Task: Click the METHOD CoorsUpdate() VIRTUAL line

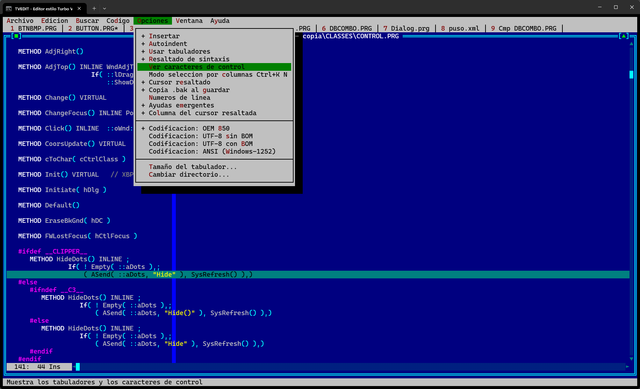Action: (72, 144)
